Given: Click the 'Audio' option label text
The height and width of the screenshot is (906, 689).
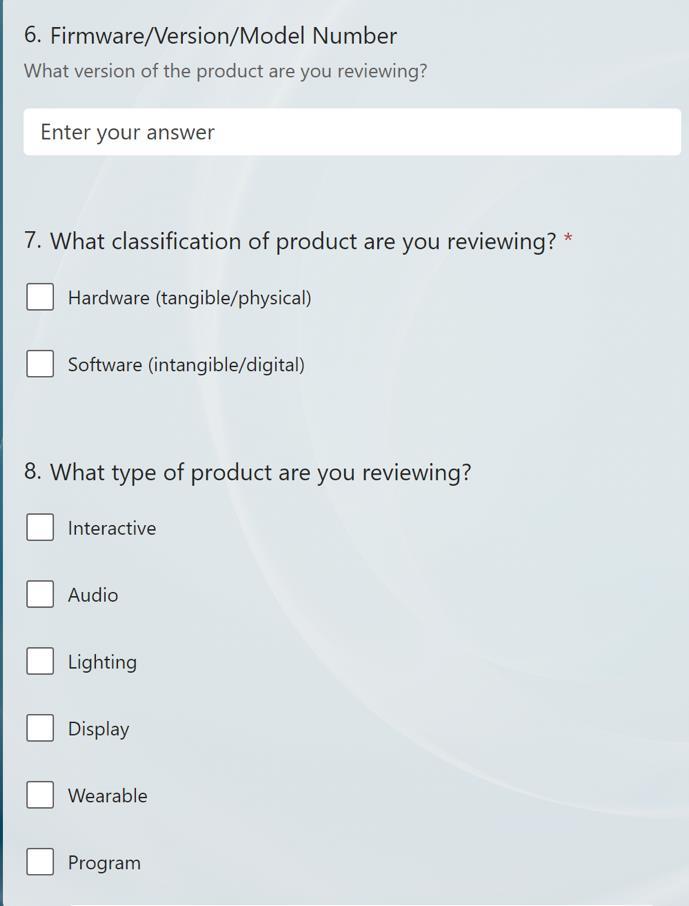Looking at the screenshot, I should point(93,595).
